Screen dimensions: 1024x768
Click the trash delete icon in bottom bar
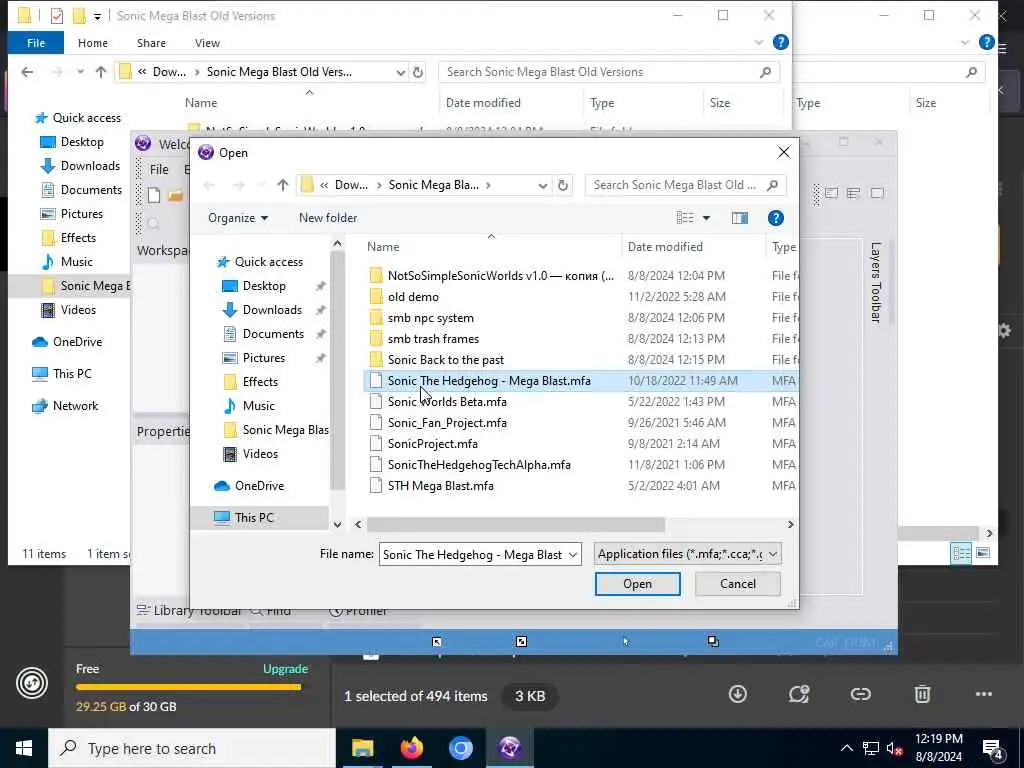click(922, 694)
